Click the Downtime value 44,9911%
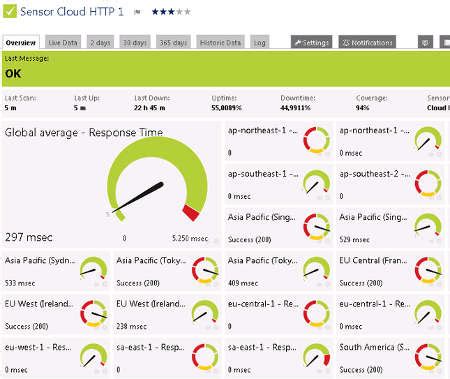Screen dimensions: 450x379 (295, 108)
